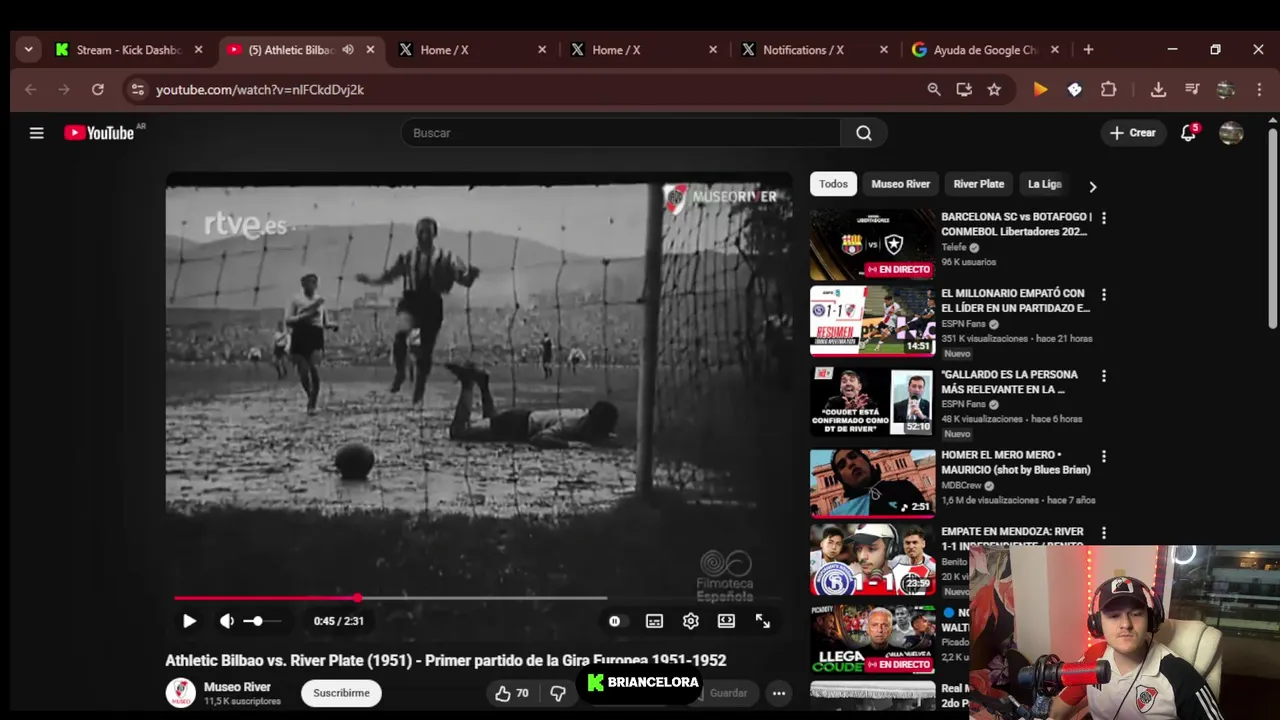Show more category chips with arrow
This screenshot has height=720, width=1280.
tap(1092, 186)
